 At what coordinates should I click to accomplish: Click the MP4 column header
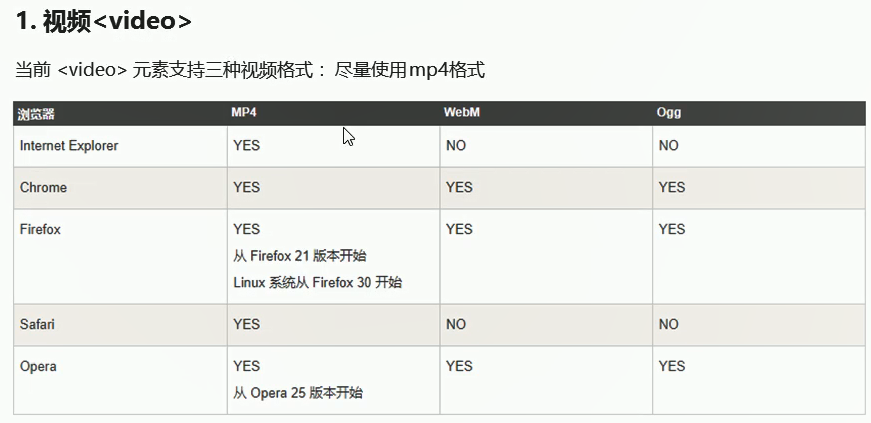click(x=245, y=113)
